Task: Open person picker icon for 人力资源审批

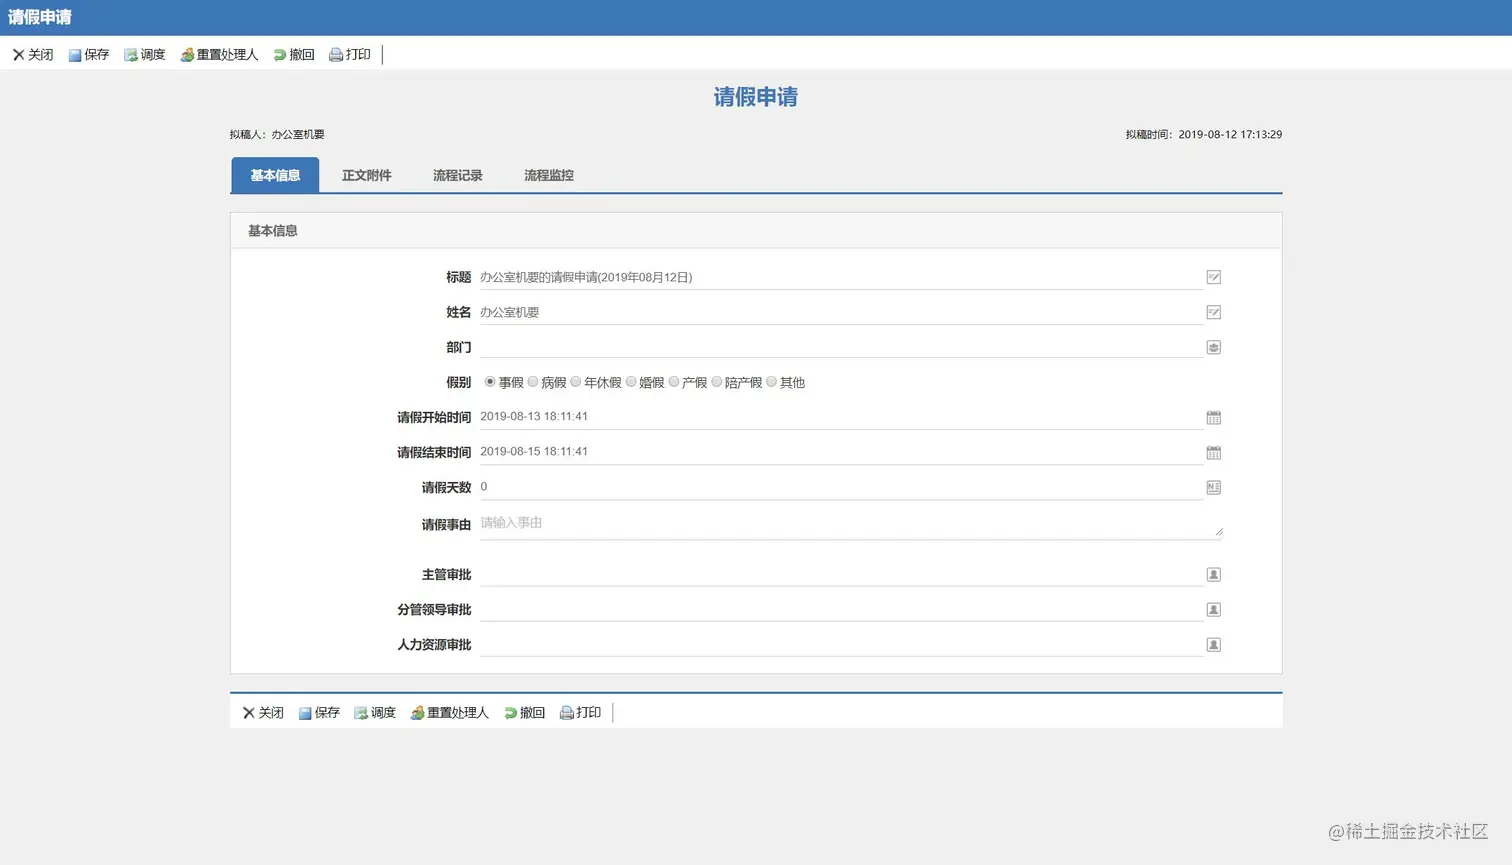Action: [x=1213, y=644]
